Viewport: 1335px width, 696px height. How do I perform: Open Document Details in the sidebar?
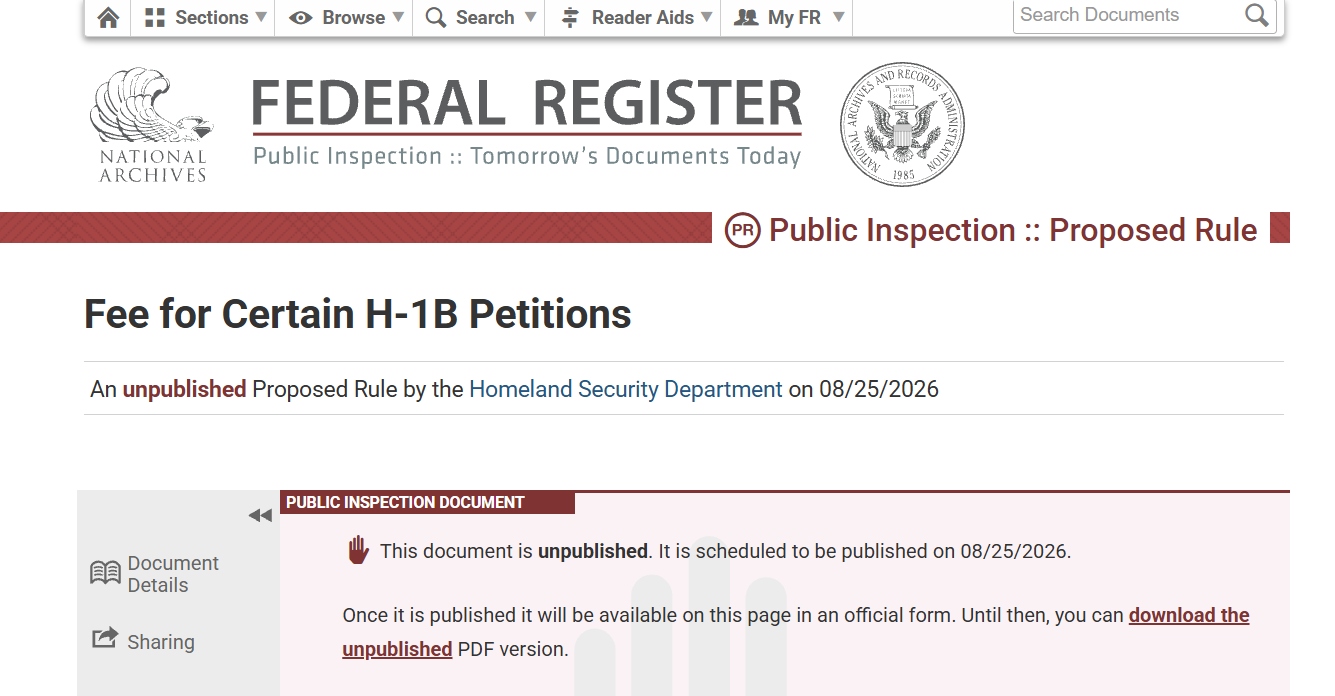point(173,574)
